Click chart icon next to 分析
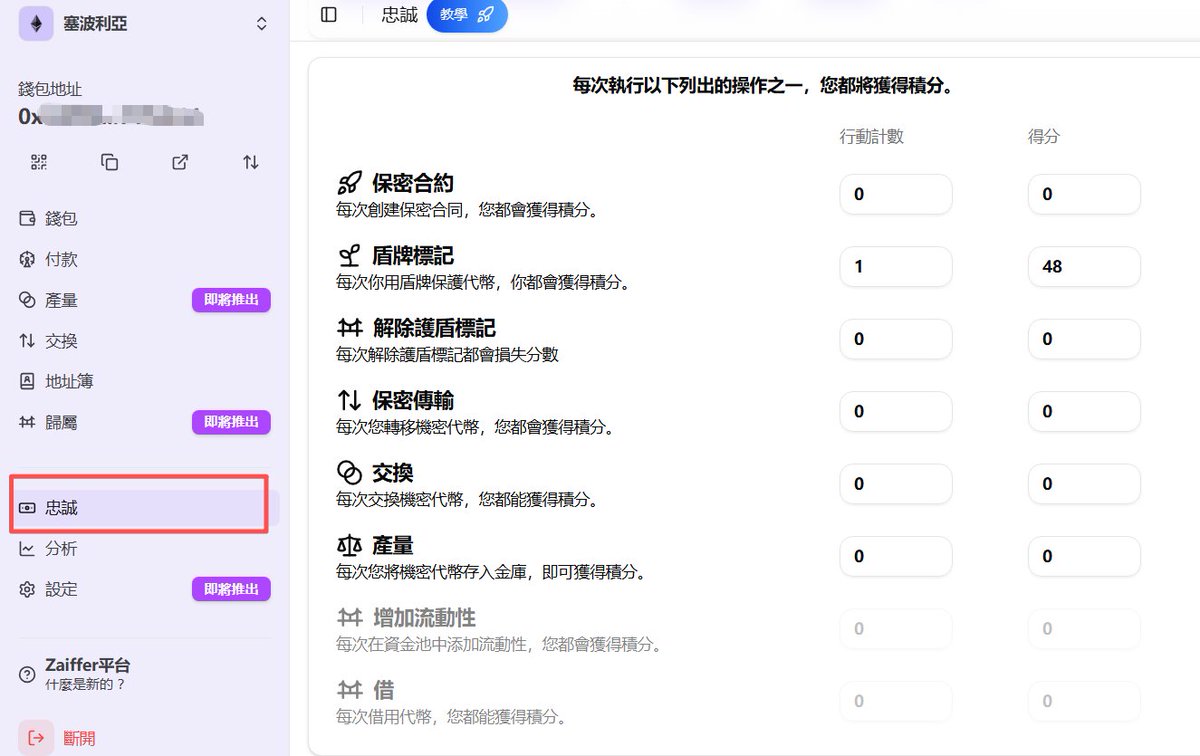 (27, 549)
